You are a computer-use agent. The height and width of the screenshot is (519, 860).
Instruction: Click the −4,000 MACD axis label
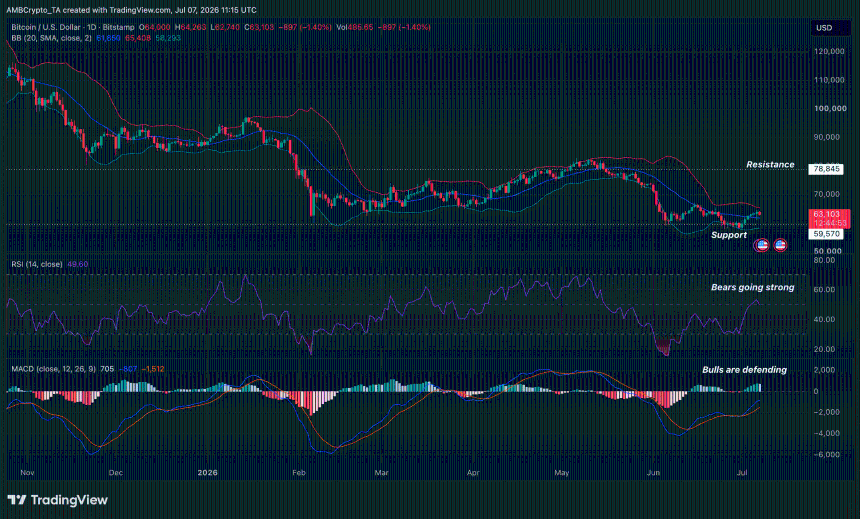[827, 433]
